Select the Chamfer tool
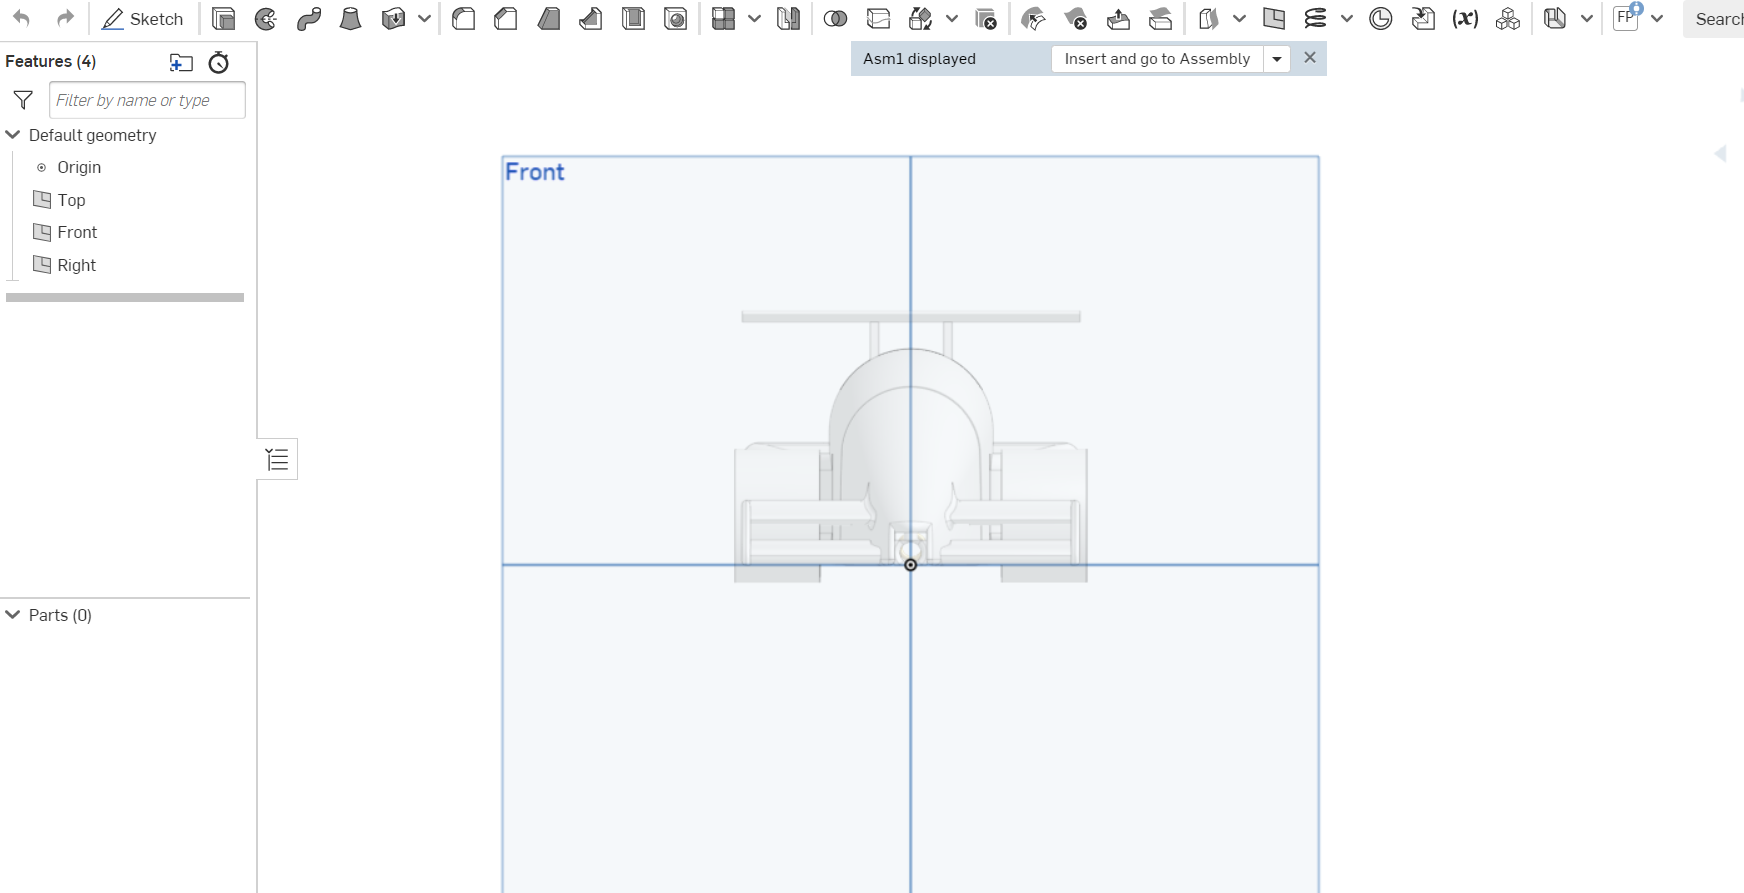Screen dimensions: 1744x893 click(506, 19)
